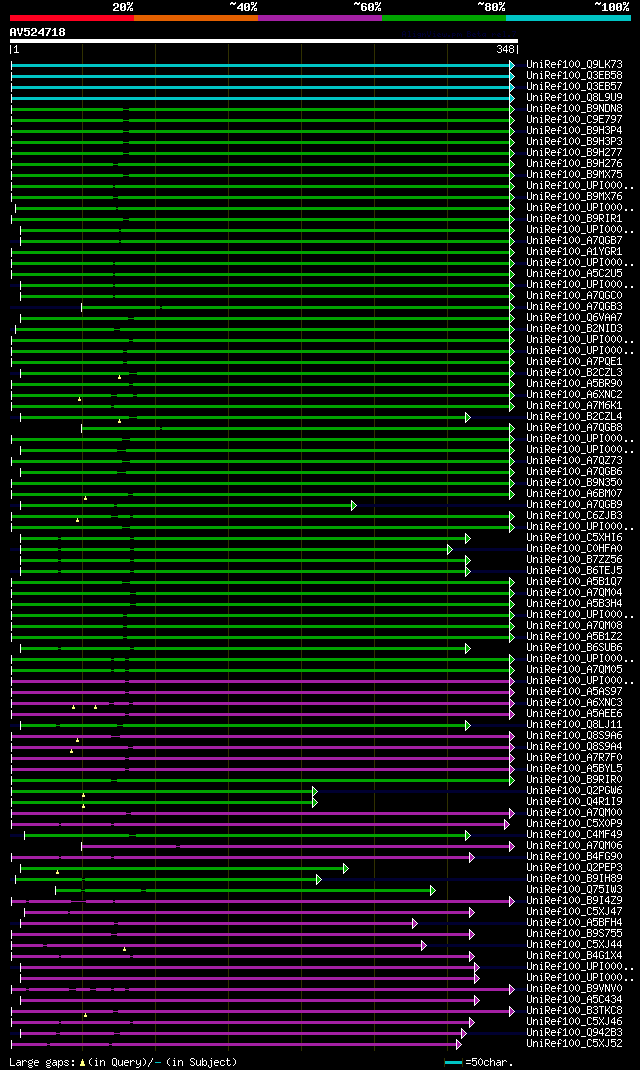Open the UniRef100_C9E797 hit label

click(x=574, y=119)
